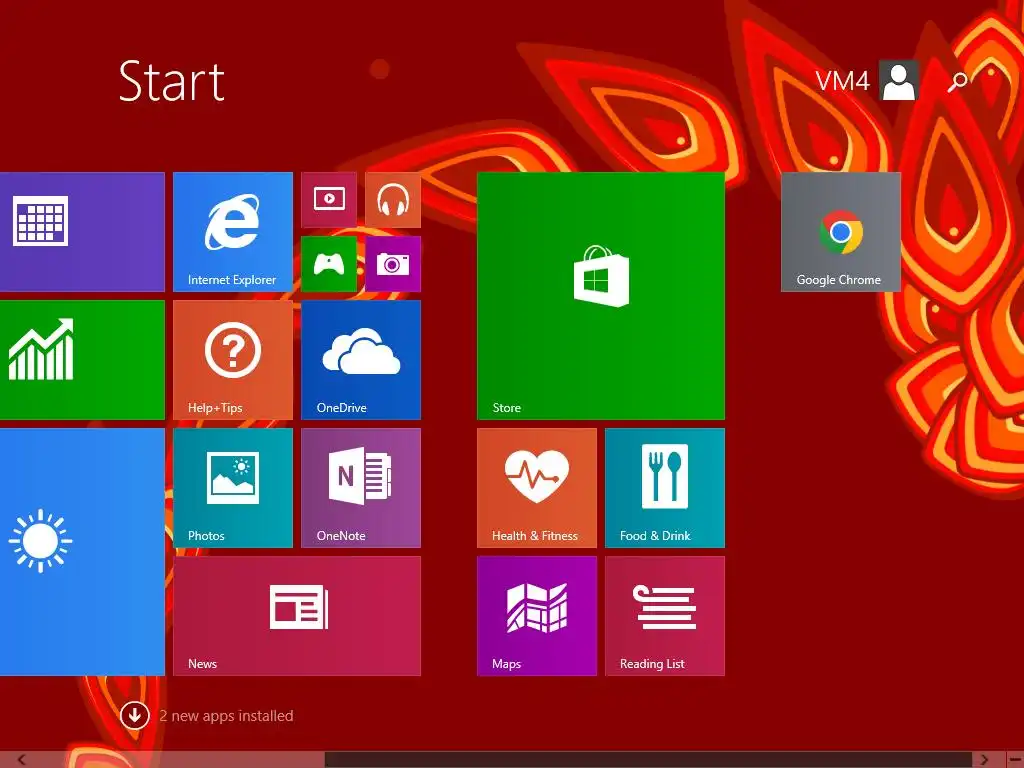
Task: Launch Internet Explorer tile
Action: pos(232,232)
